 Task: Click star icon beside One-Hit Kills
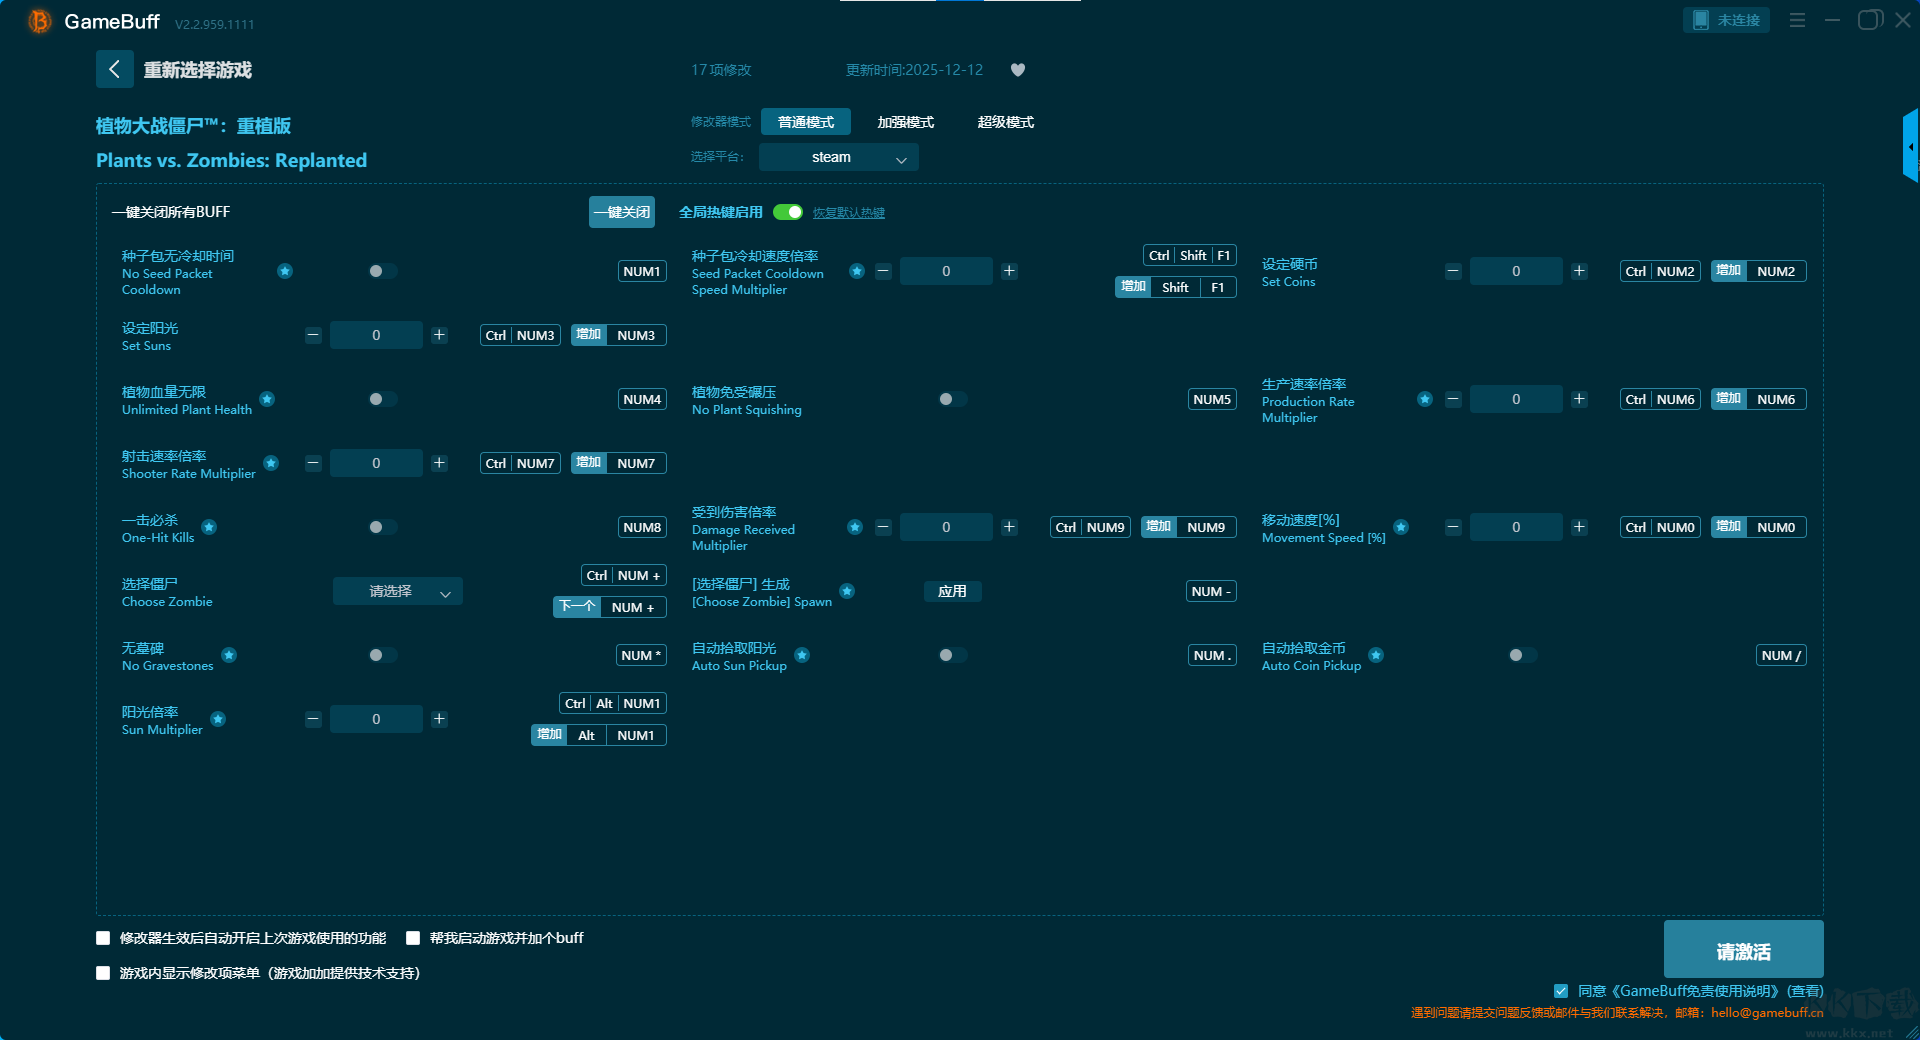[x=209, y=527]
